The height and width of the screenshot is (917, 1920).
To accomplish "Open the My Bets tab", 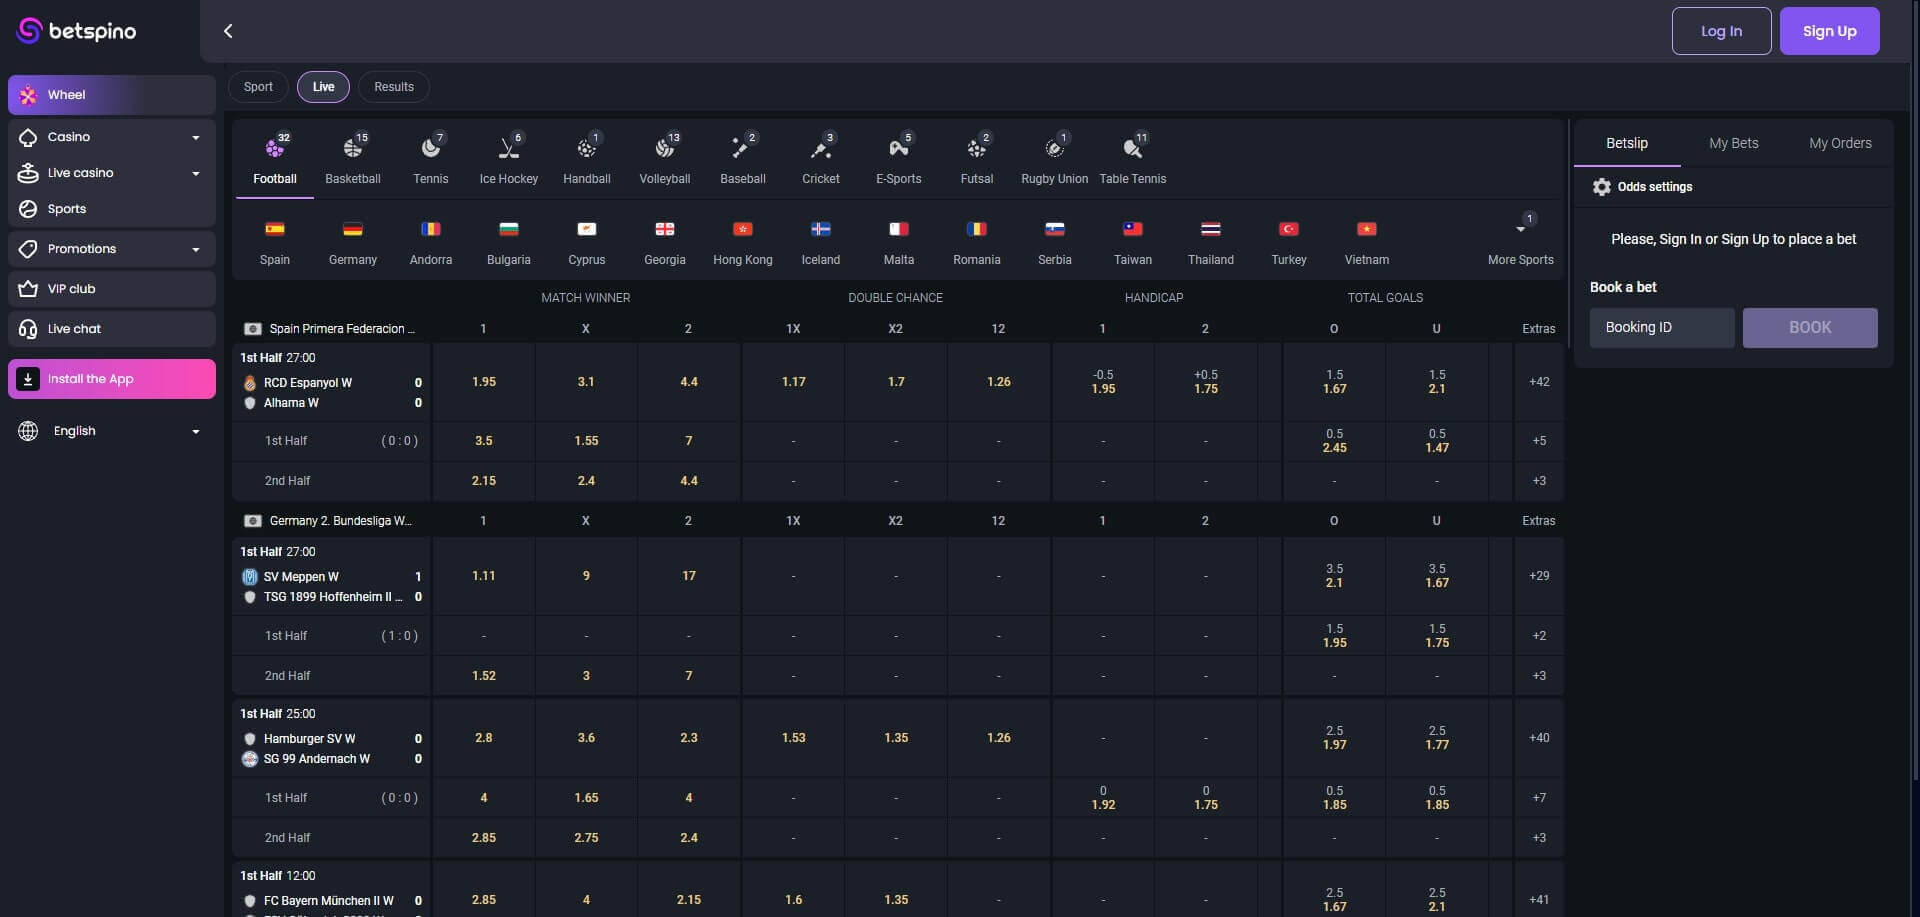I will click(1733, 142).
